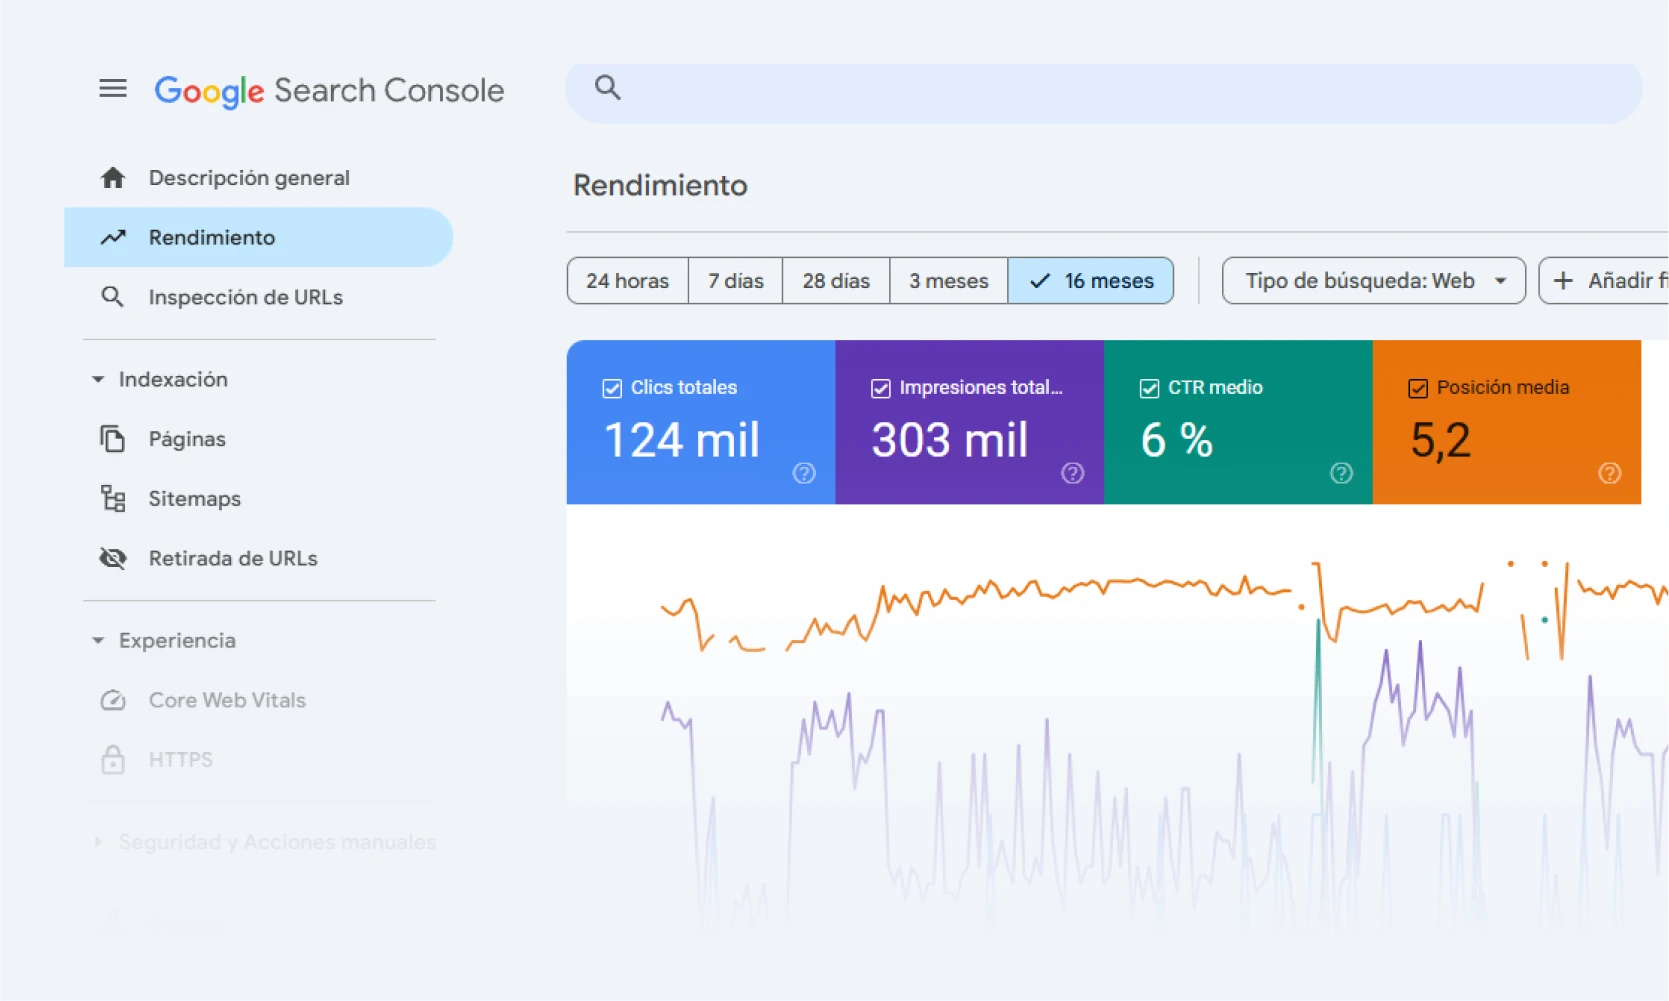Select the 7 días date range

tap(736, 281)
